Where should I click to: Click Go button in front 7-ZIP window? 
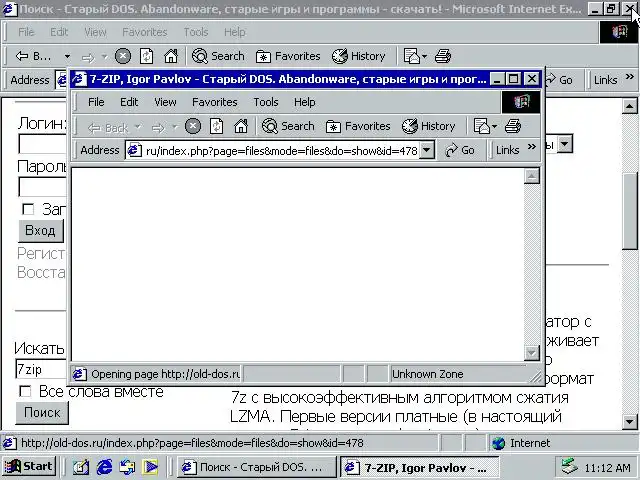click(x=460, y=150)
